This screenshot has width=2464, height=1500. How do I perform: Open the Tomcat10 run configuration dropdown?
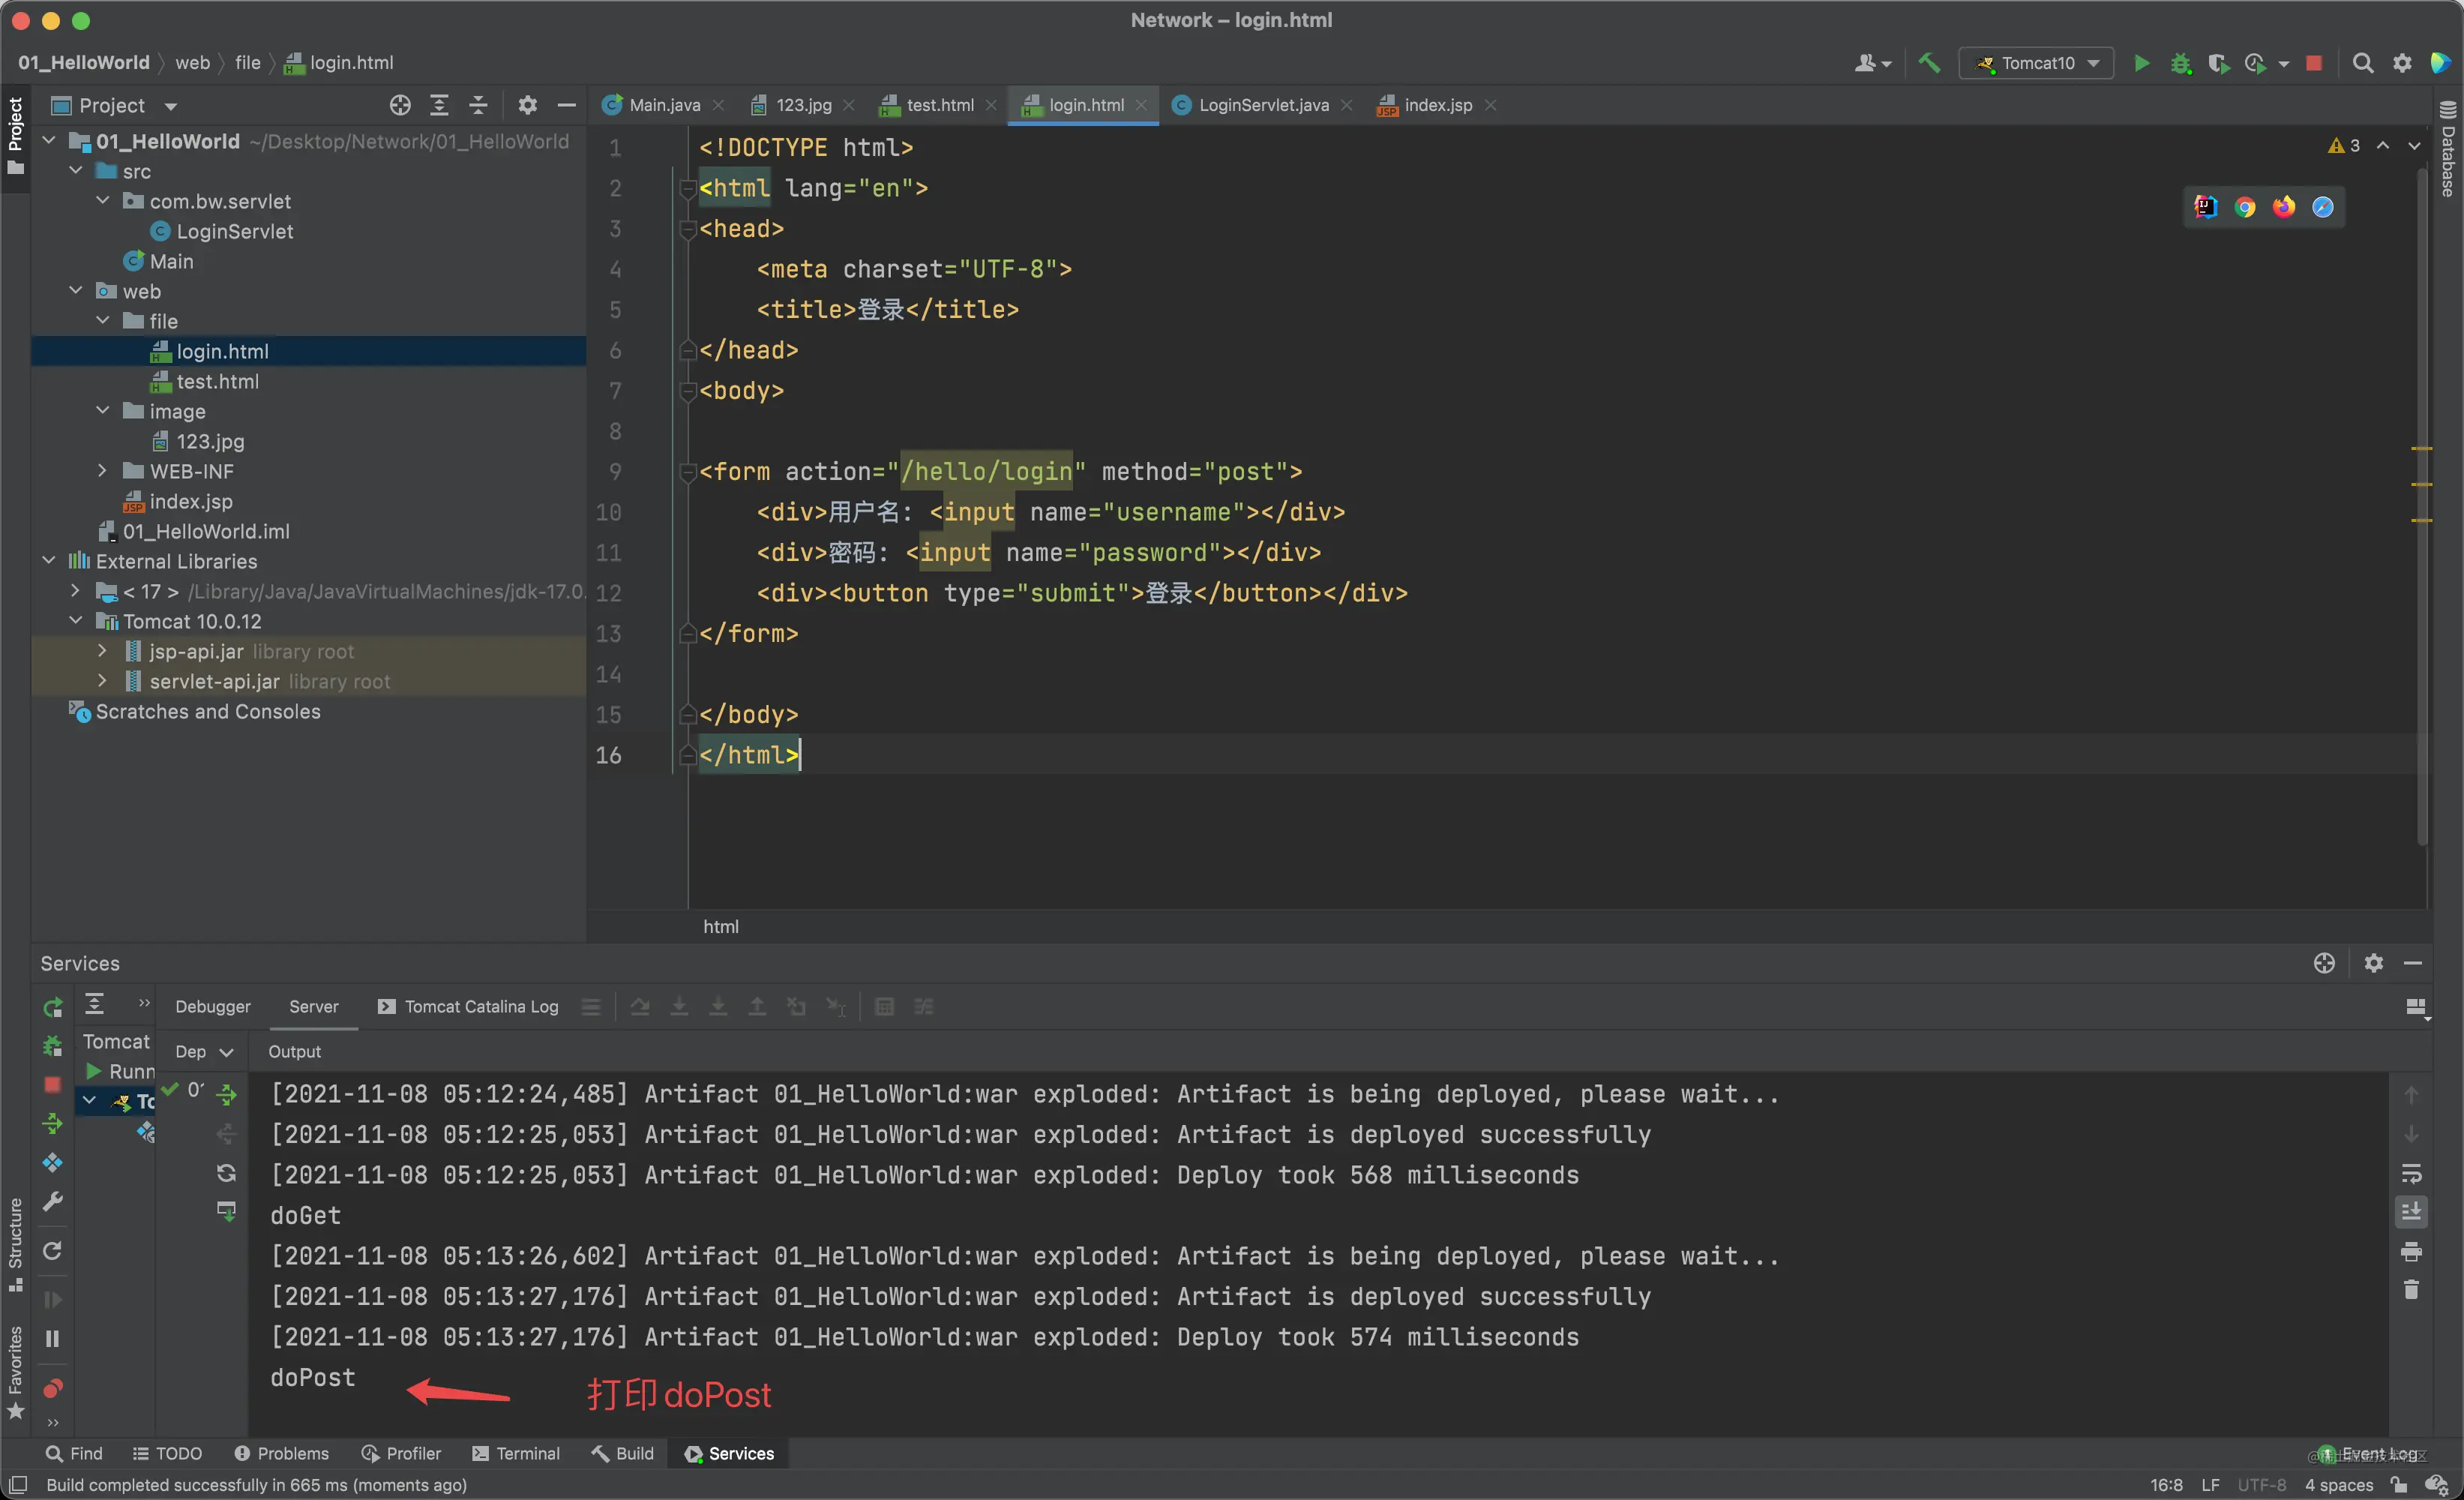(x=2036, y=63)
